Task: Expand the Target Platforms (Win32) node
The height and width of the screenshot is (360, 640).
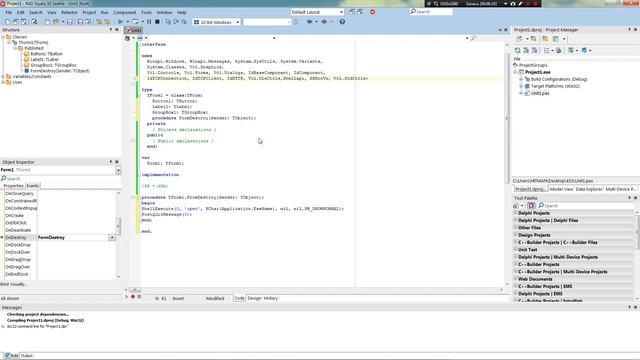Action: (521, 86)
